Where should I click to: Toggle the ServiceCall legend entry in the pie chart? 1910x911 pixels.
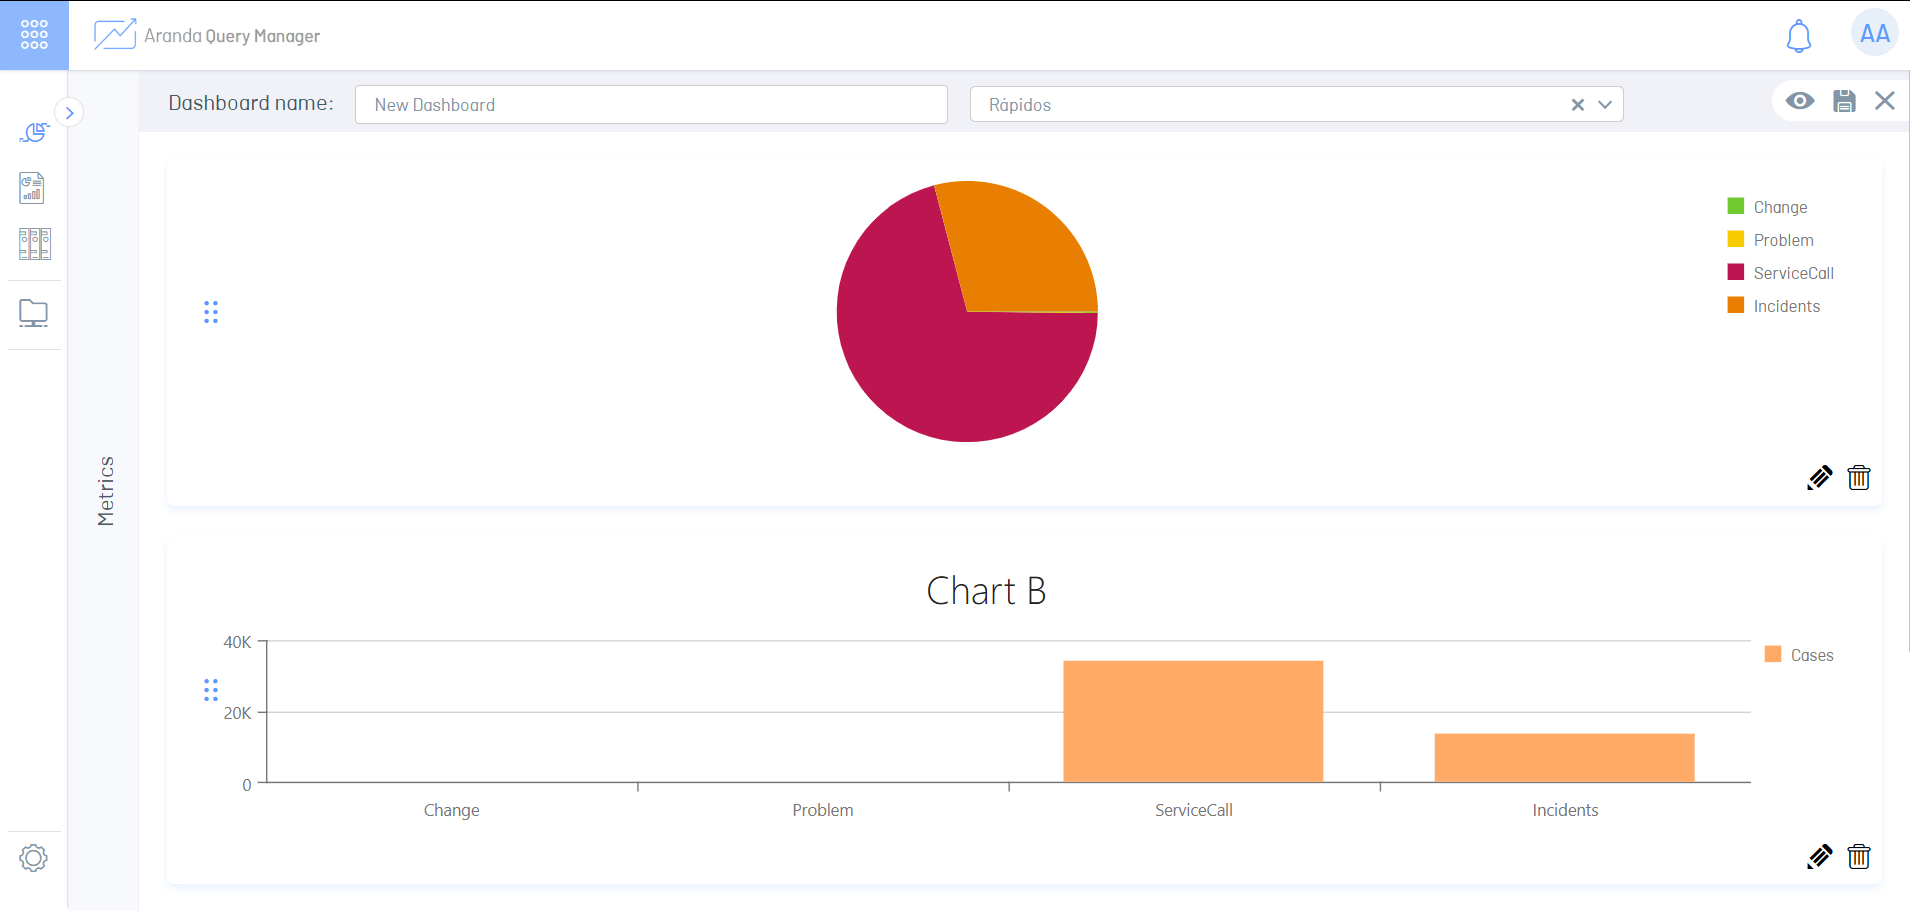pos(1792,273)
